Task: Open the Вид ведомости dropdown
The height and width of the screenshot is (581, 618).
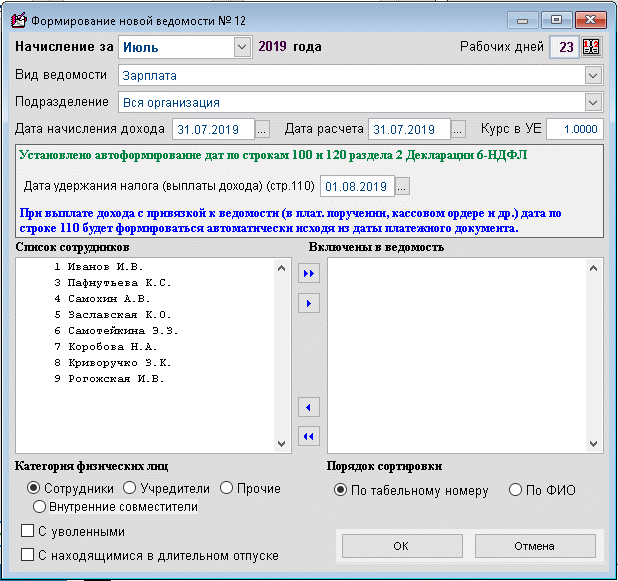Action: tap(593, 75)
